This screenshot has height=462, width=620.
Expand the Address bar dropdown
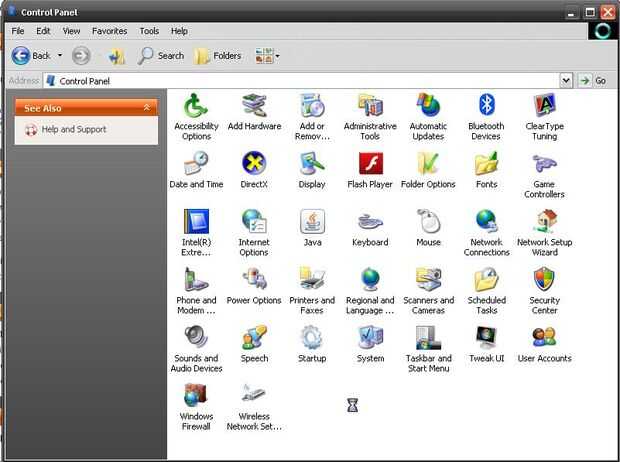point(566,81)
